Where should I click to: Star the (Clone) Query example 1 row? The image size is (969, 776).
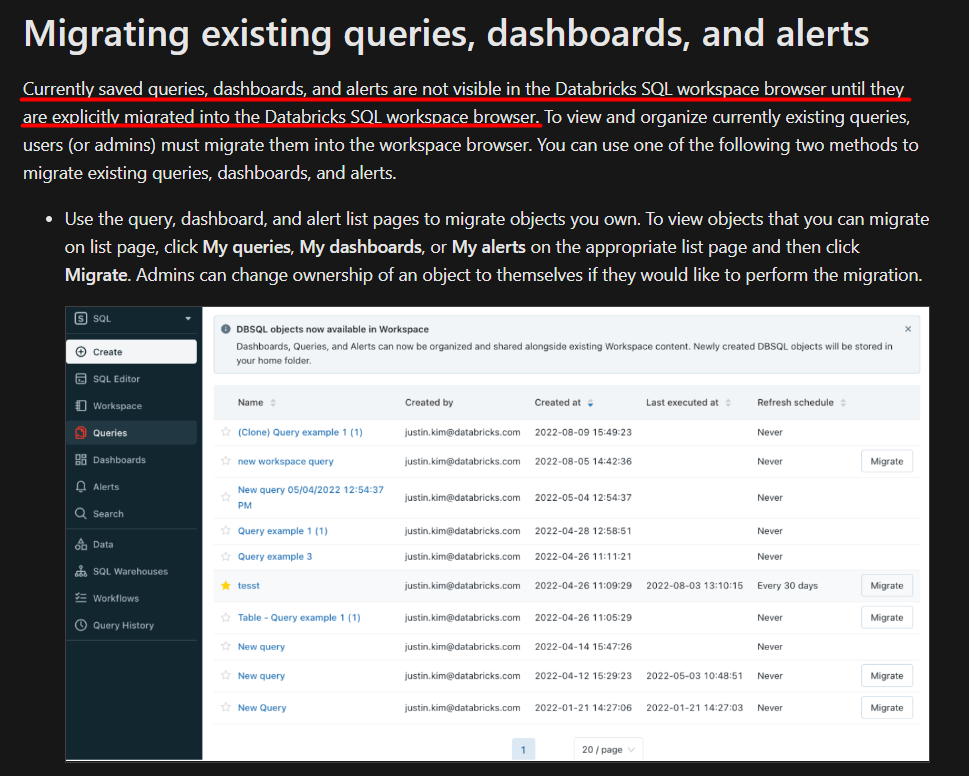(226, 431)
